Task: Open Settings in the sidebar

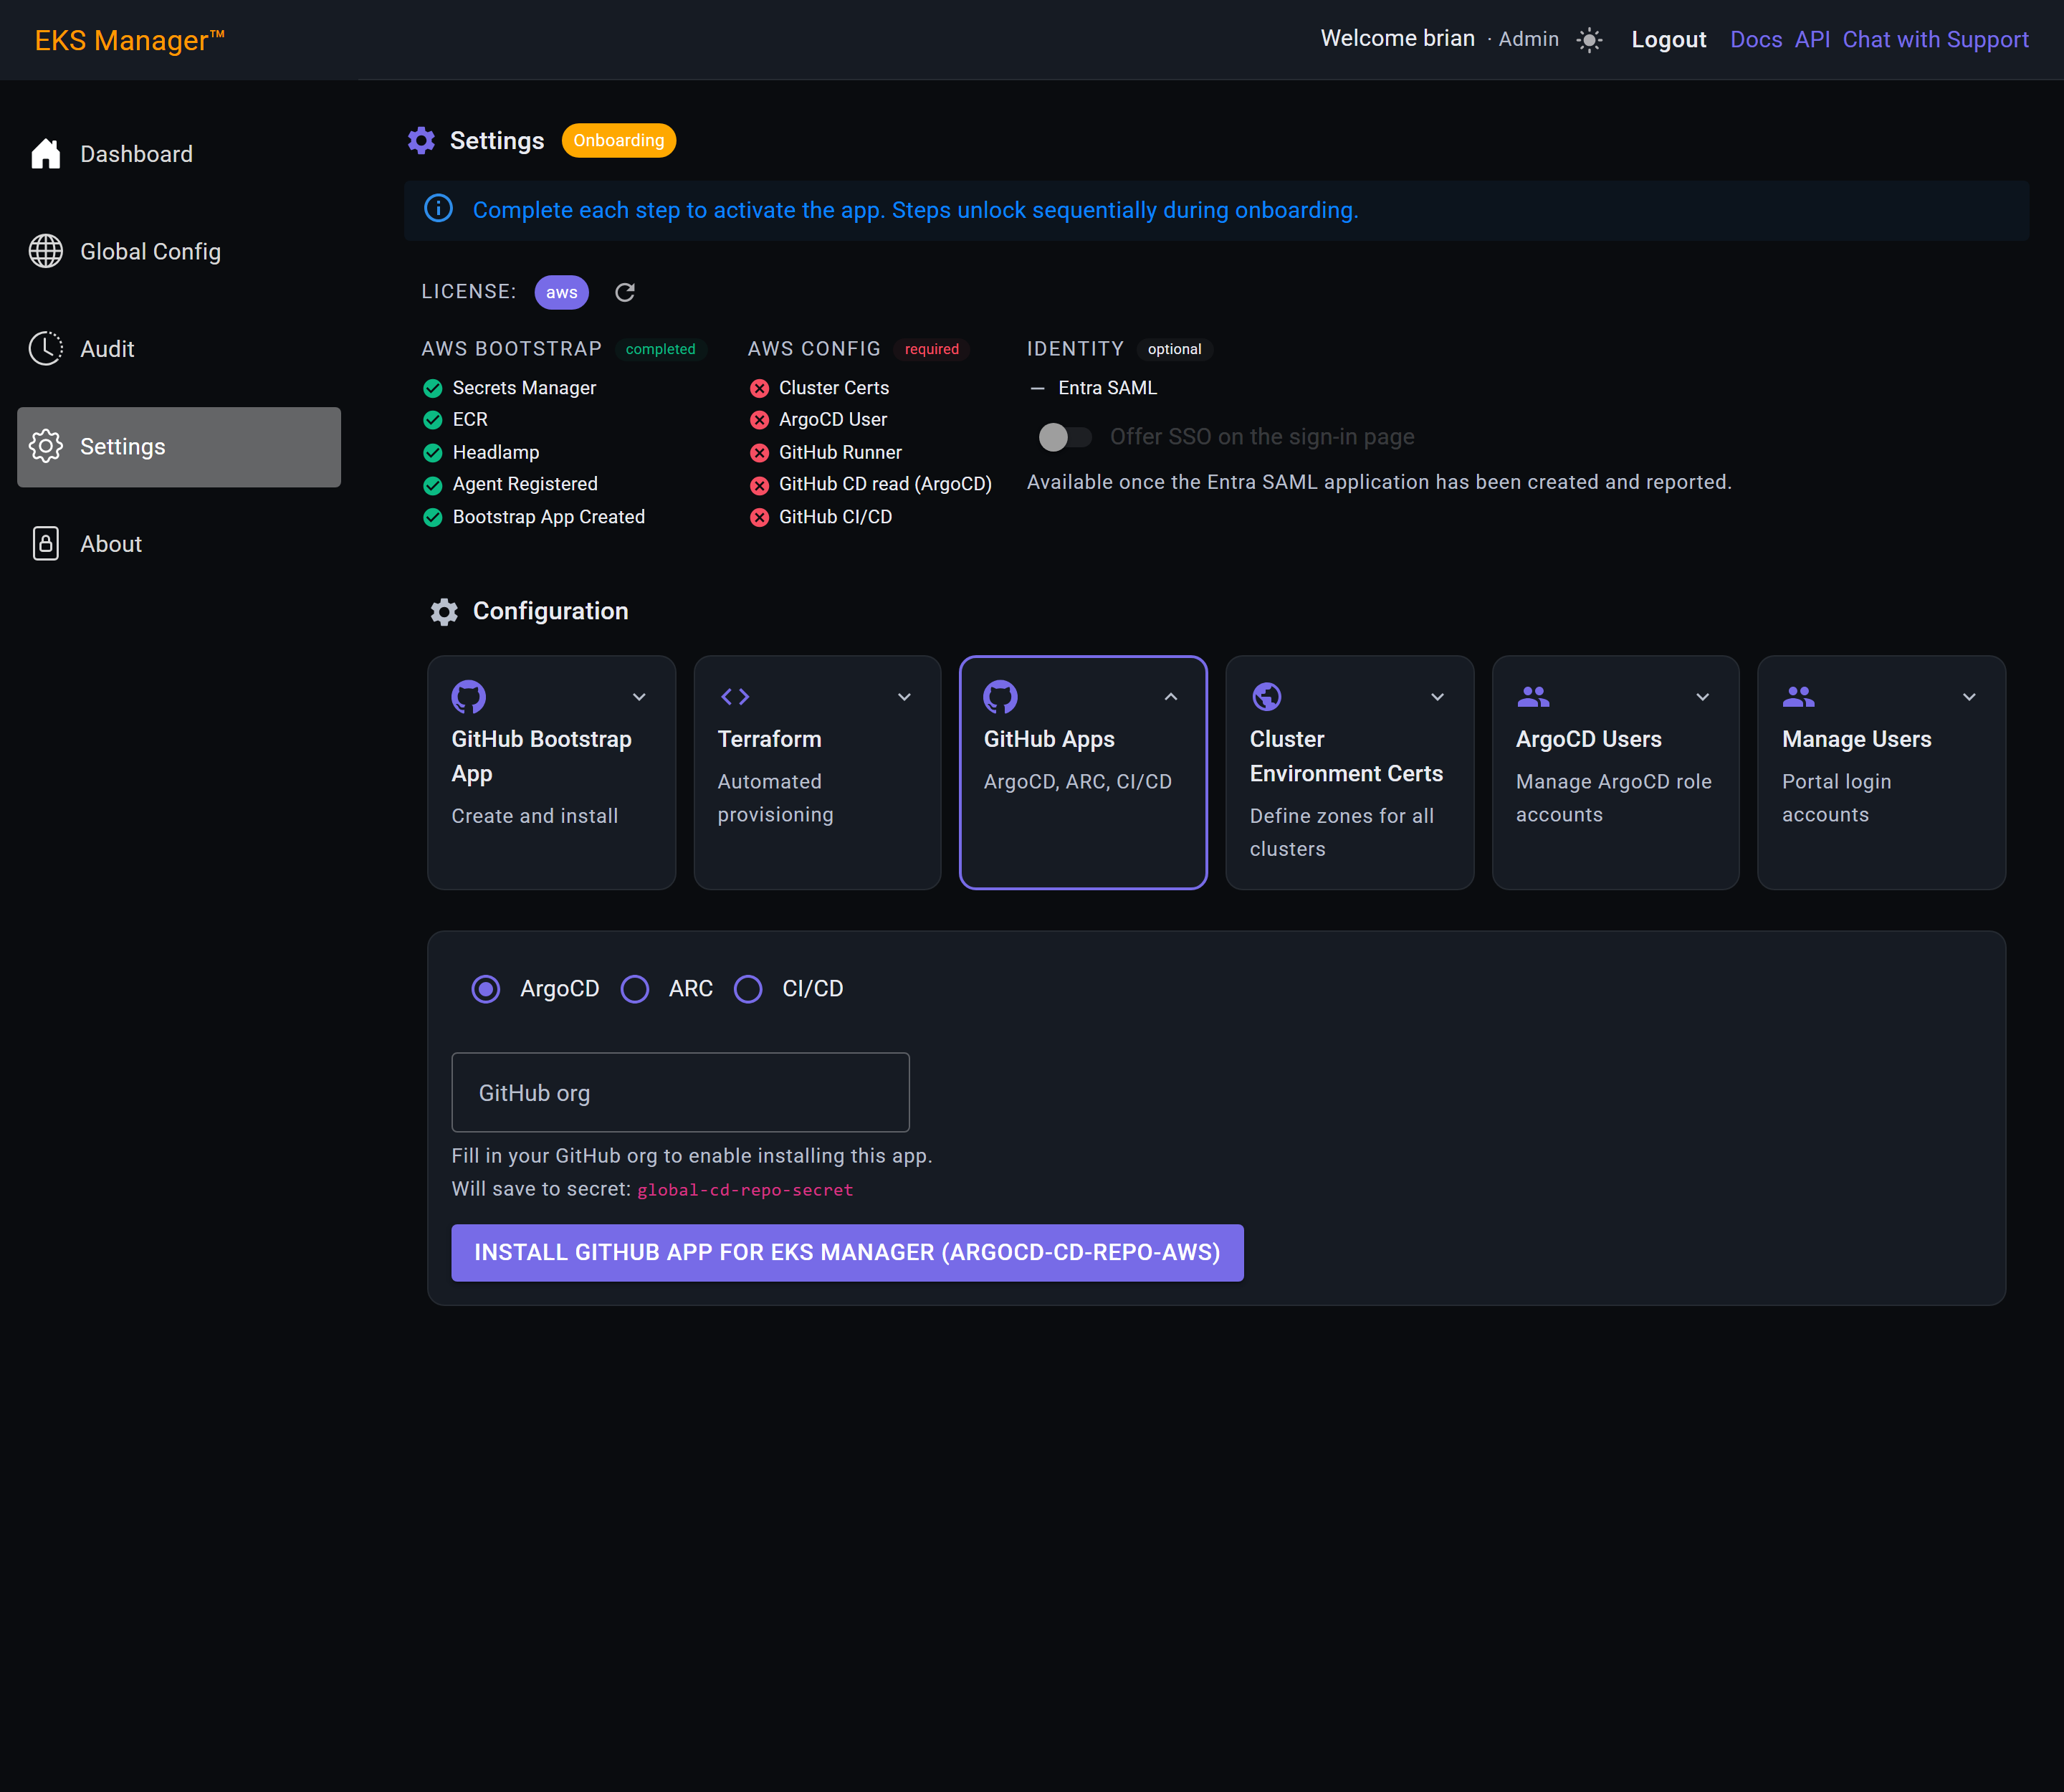Action: tap(179, 447)
